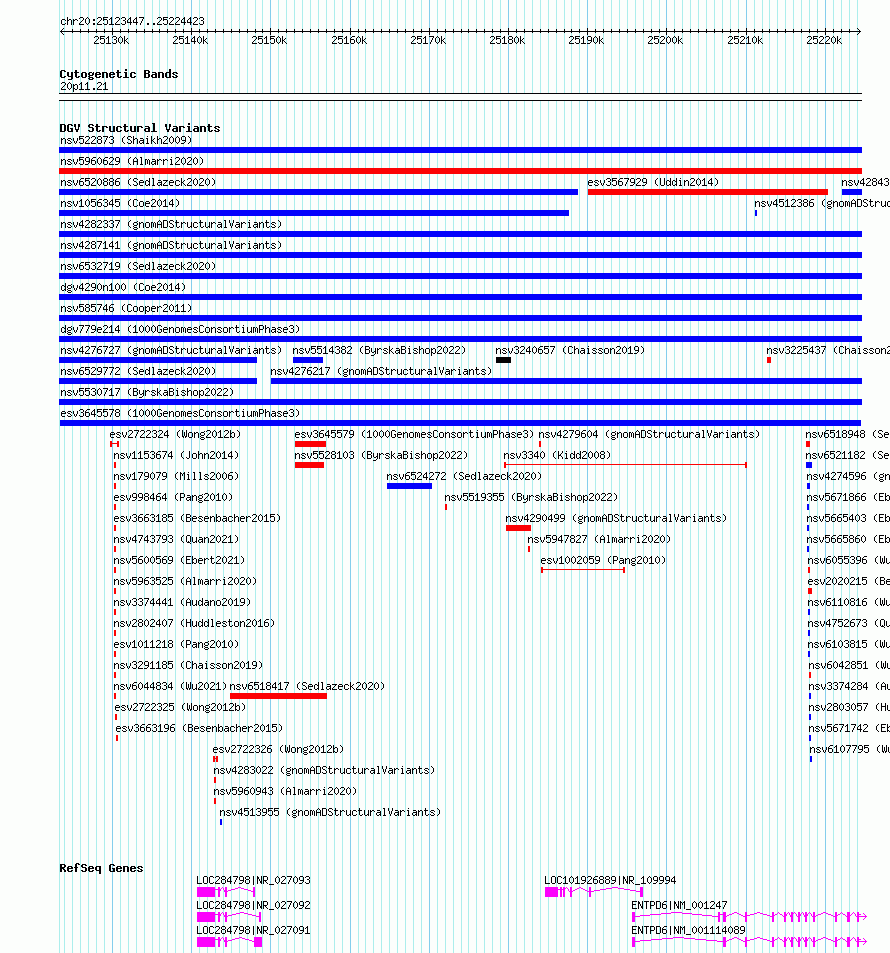Click the thin red nsv3340 (Kidd2008) line
Viewport: 890px width, 953px height.
point(625,465)
